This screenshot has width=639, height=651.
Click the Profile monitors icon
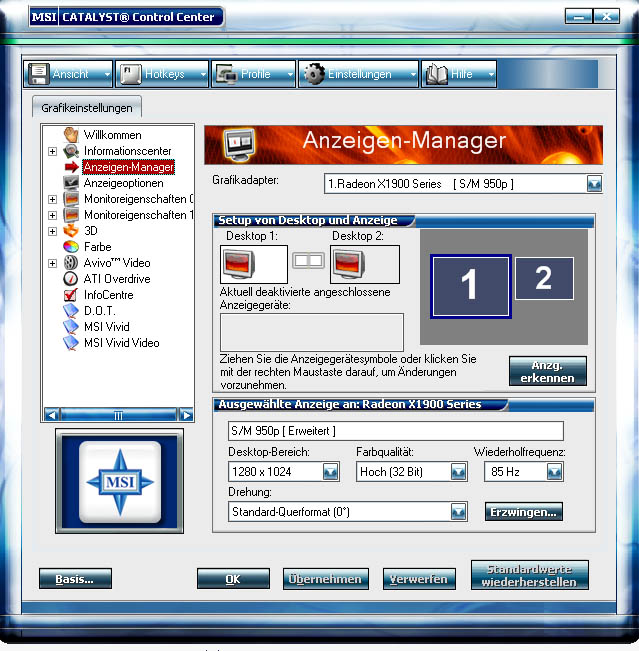(226, 74)
